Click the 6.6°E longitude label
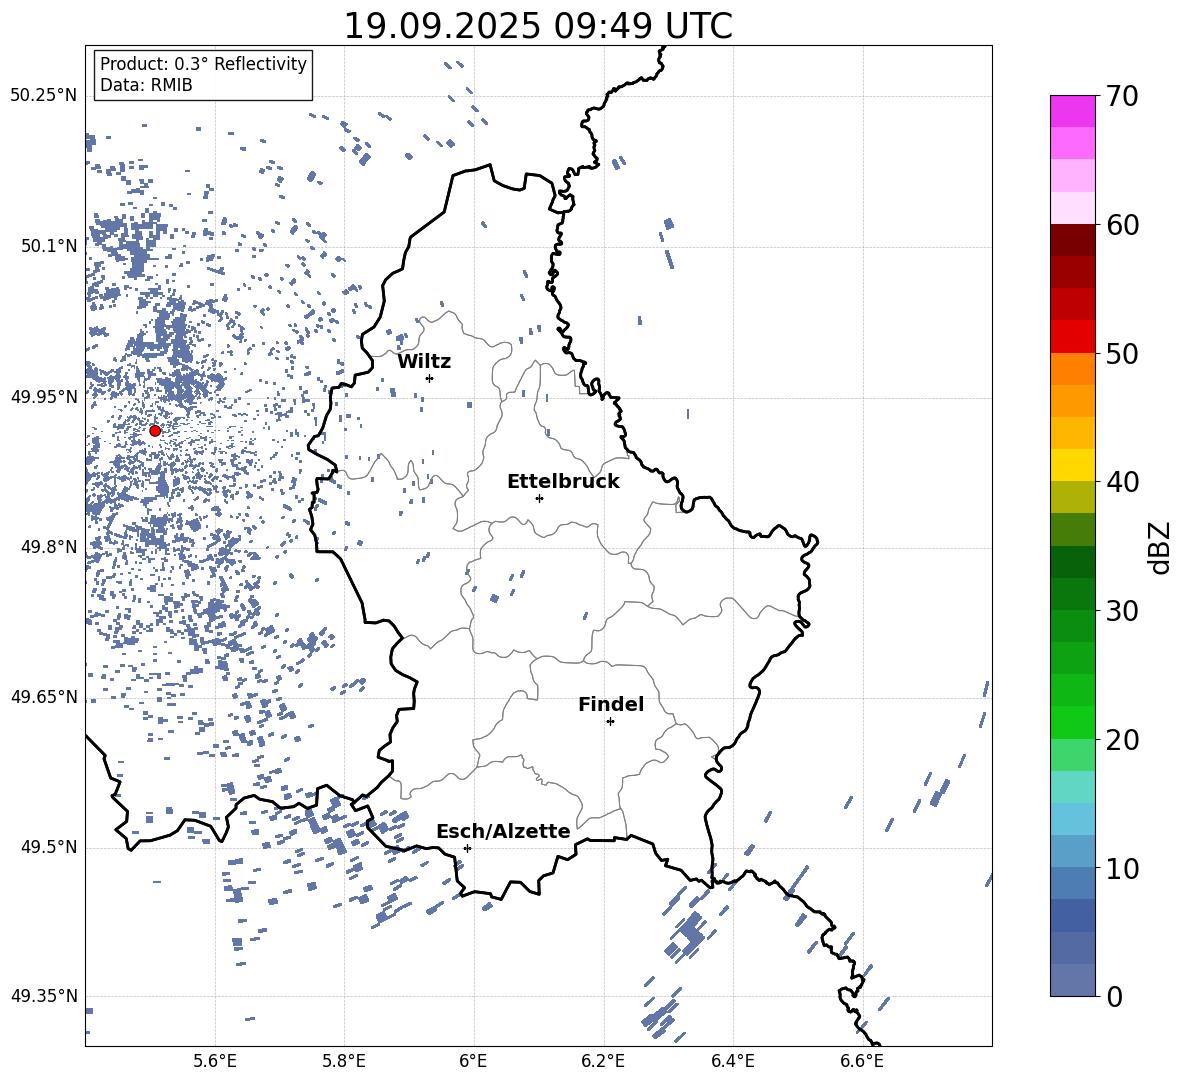The height and width of the screenshot is (1081, 1184). [862, 1062]
